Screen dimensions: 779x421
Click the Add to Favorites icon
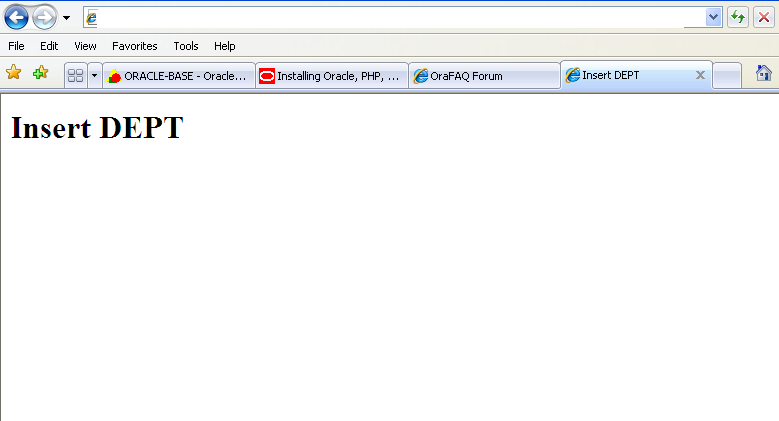click(40, 73)
